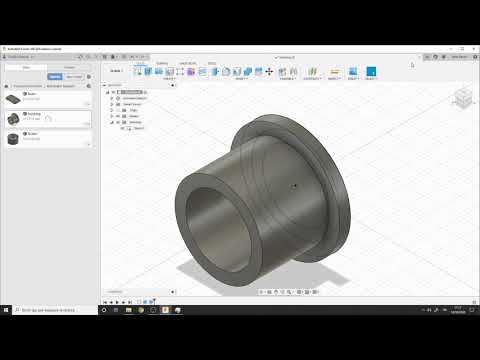Open the ASSEMBLE panel dropdown
The image size is (480, 360).
pyautogui.click(x=287, y=79)
